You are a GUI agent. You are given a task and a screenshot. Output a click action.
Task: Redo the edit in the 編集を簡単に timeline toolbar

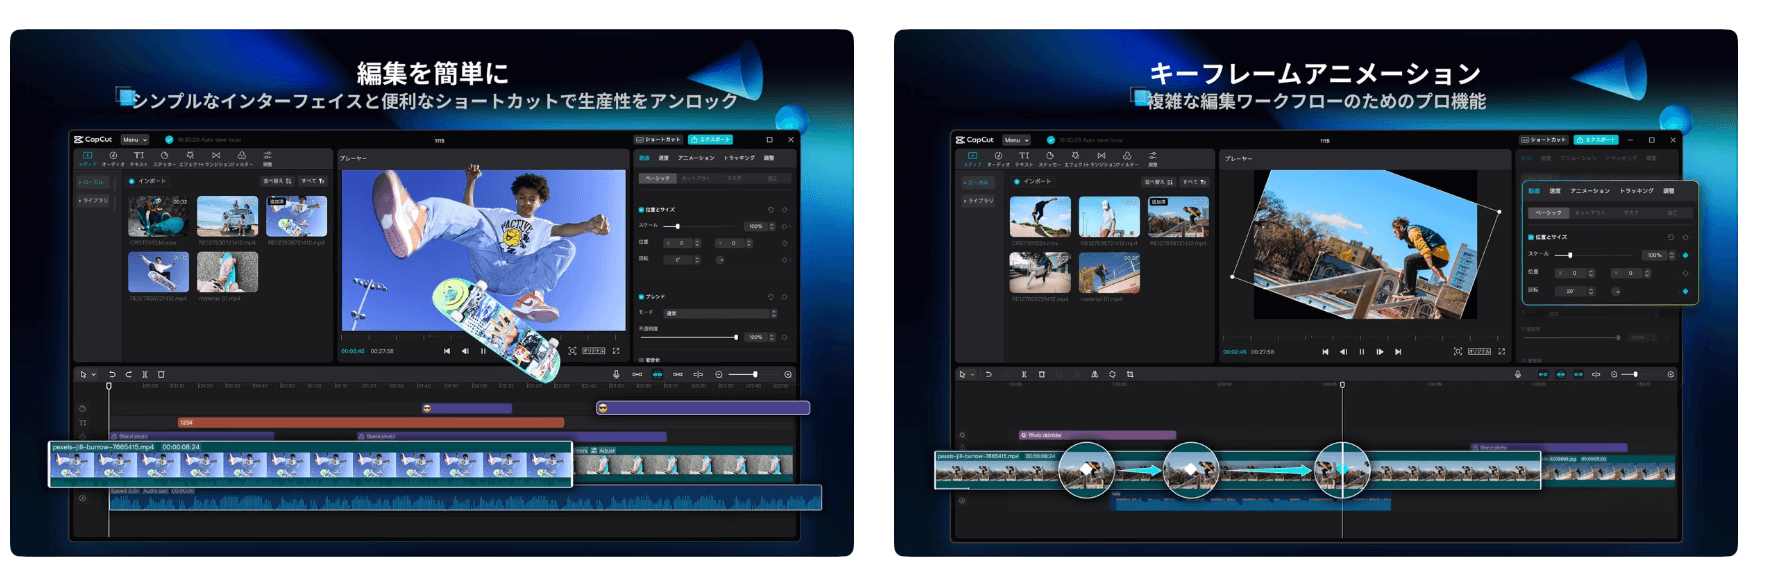click(x=128, y=374)
